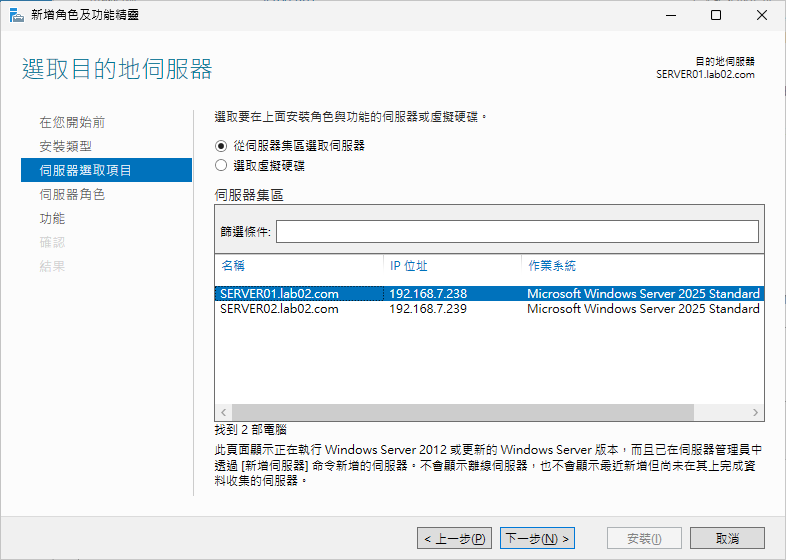The height and width of the screenshot is (560, 786).
Task: Sort by the 名稱 column header
Action: (x=233, y=265)
